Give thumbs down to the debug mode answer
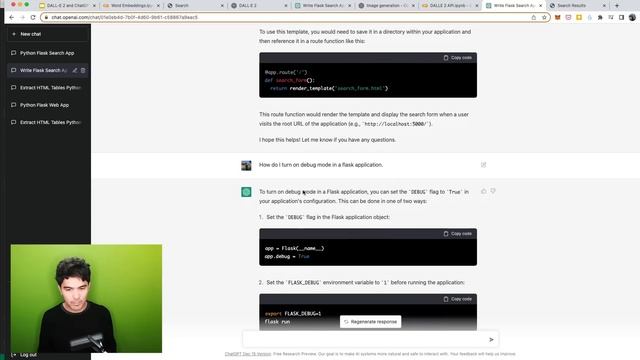 (x=493, y=191)
